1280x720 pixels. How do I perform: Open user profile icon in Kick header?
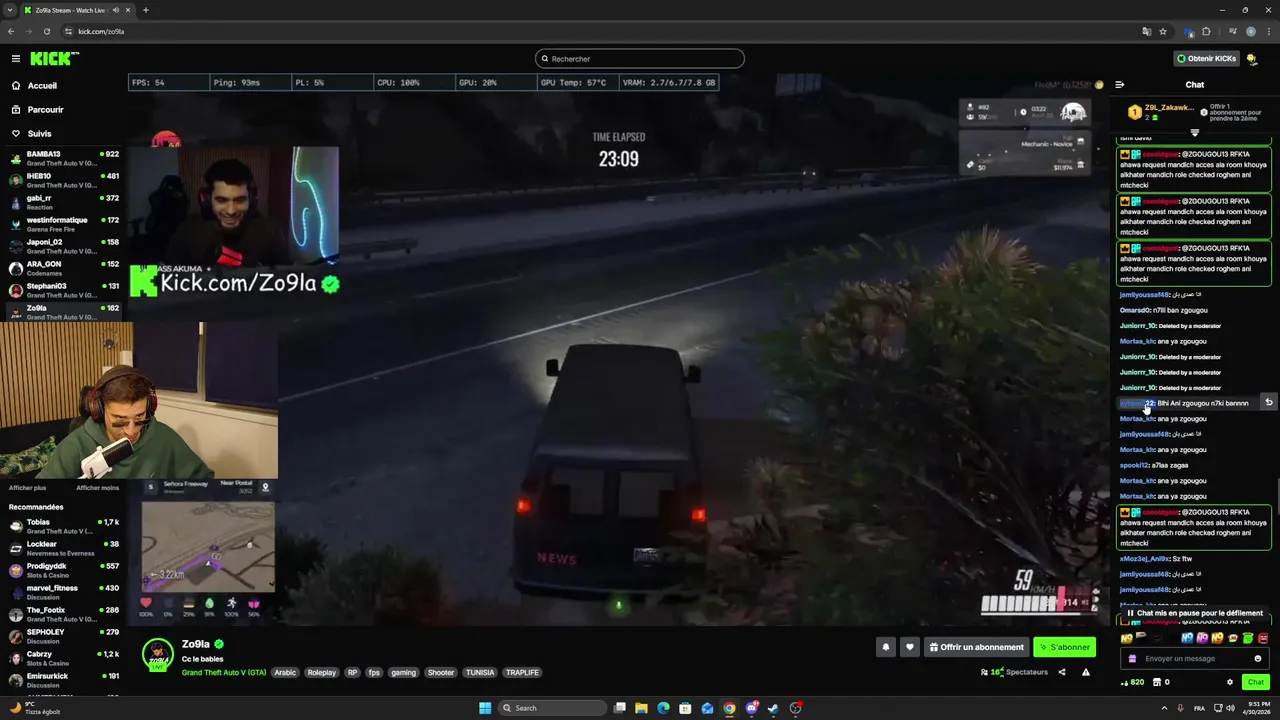pos(1252,59)
